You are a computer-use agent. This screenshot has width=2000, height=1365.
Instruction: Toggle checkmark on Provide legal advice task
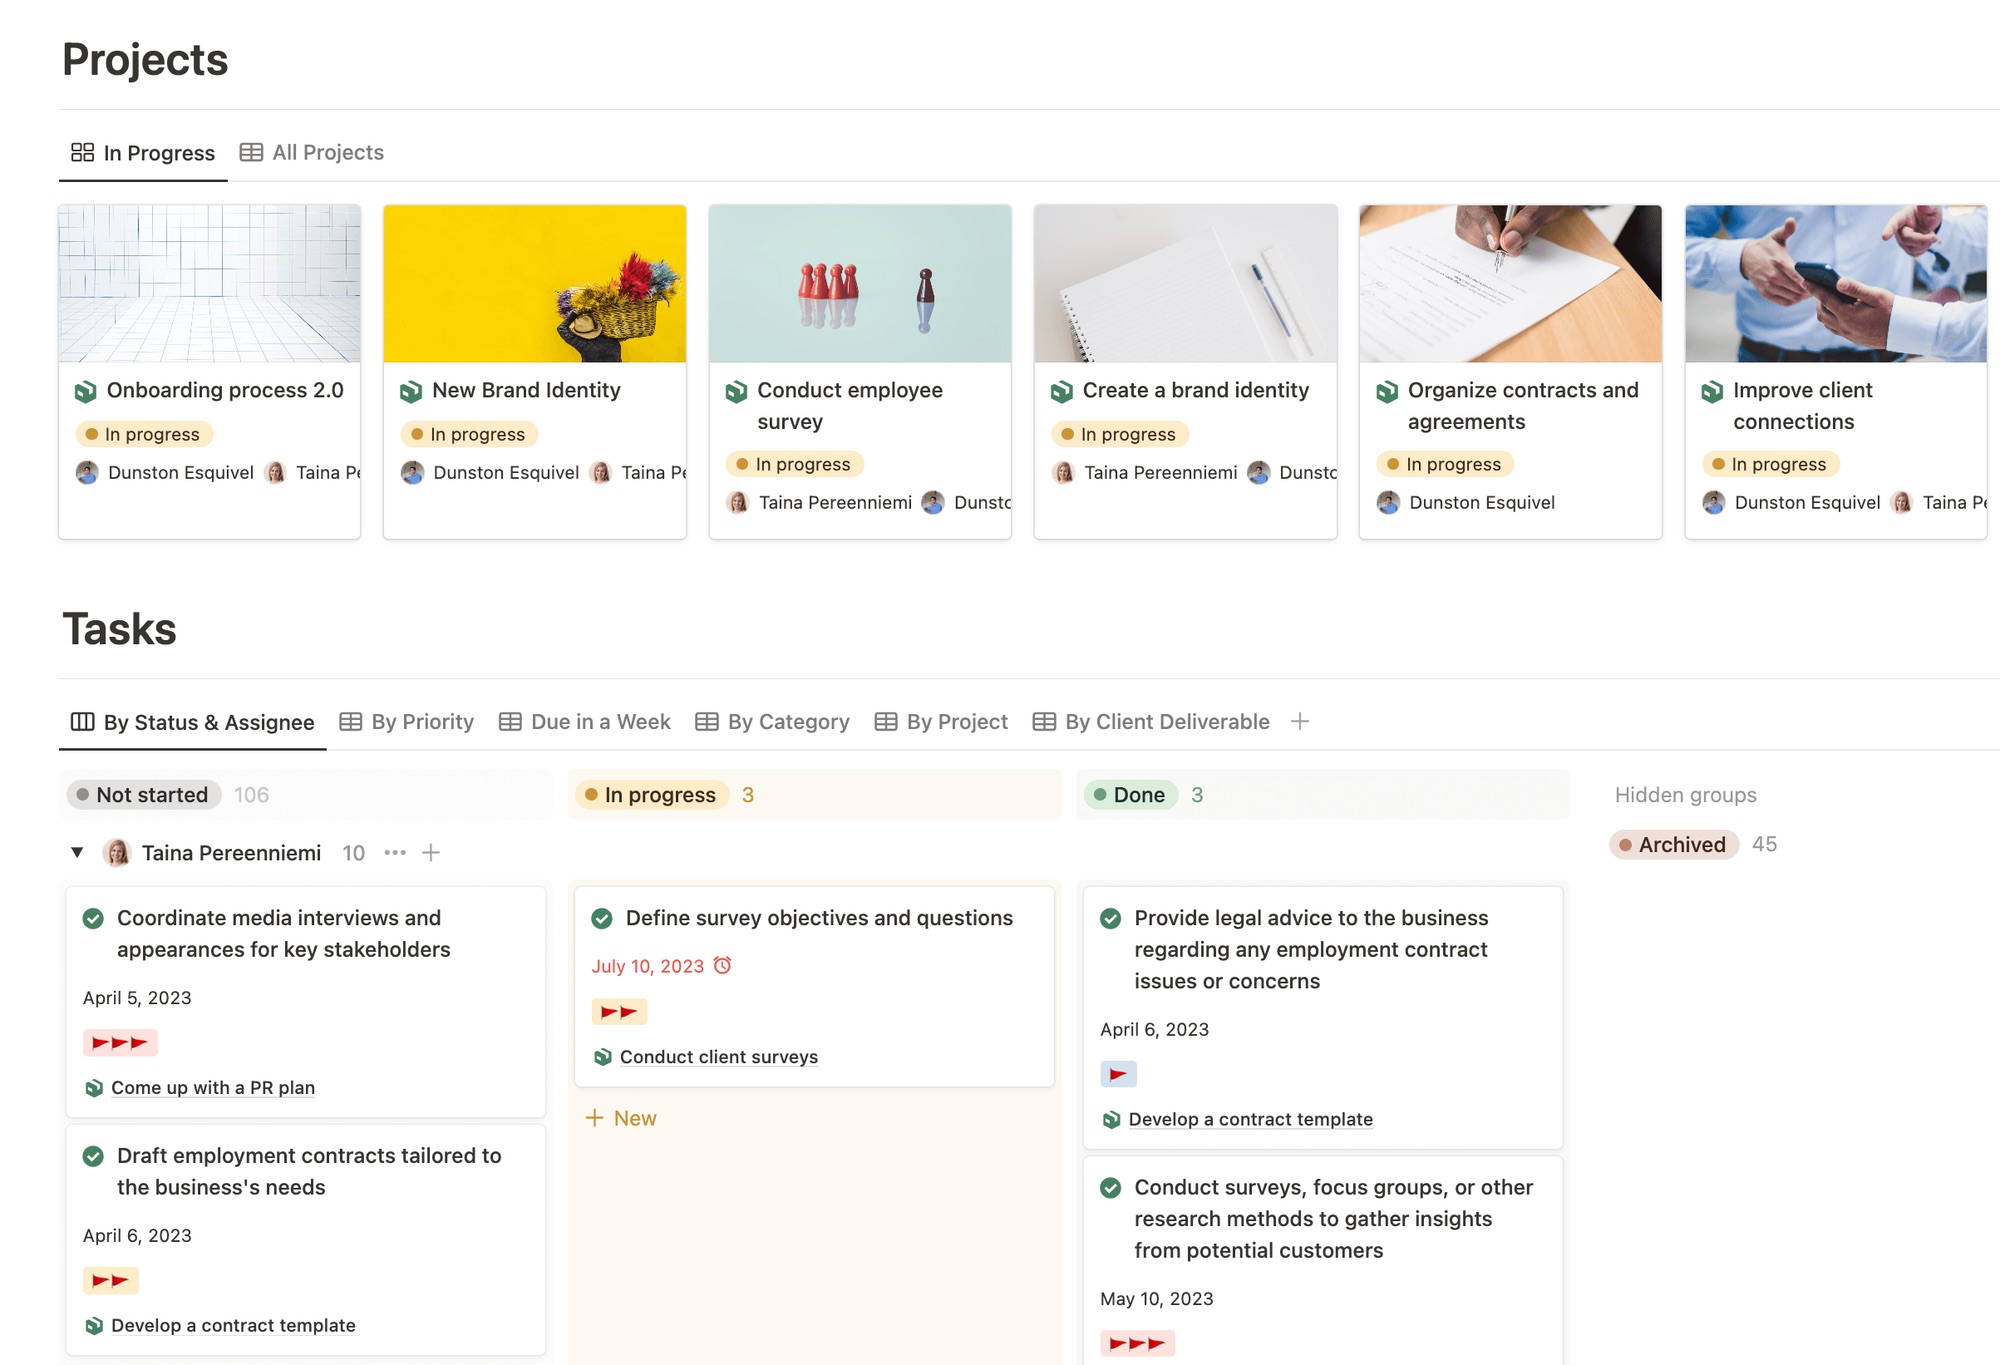tap(1110, 918)
